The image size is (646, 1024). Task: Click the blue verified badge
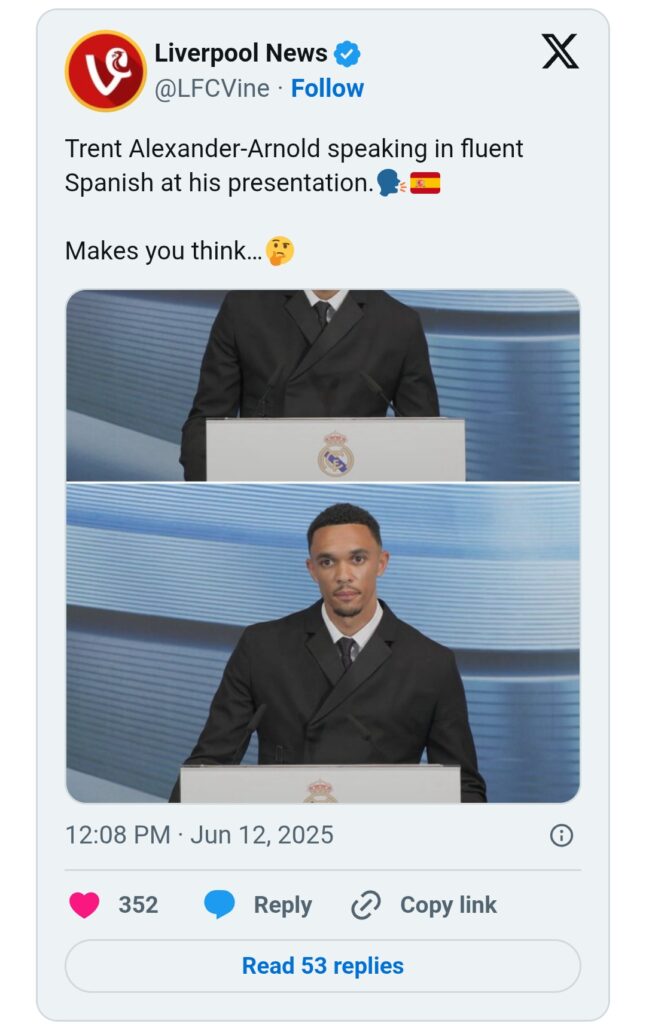coord(347,54)
